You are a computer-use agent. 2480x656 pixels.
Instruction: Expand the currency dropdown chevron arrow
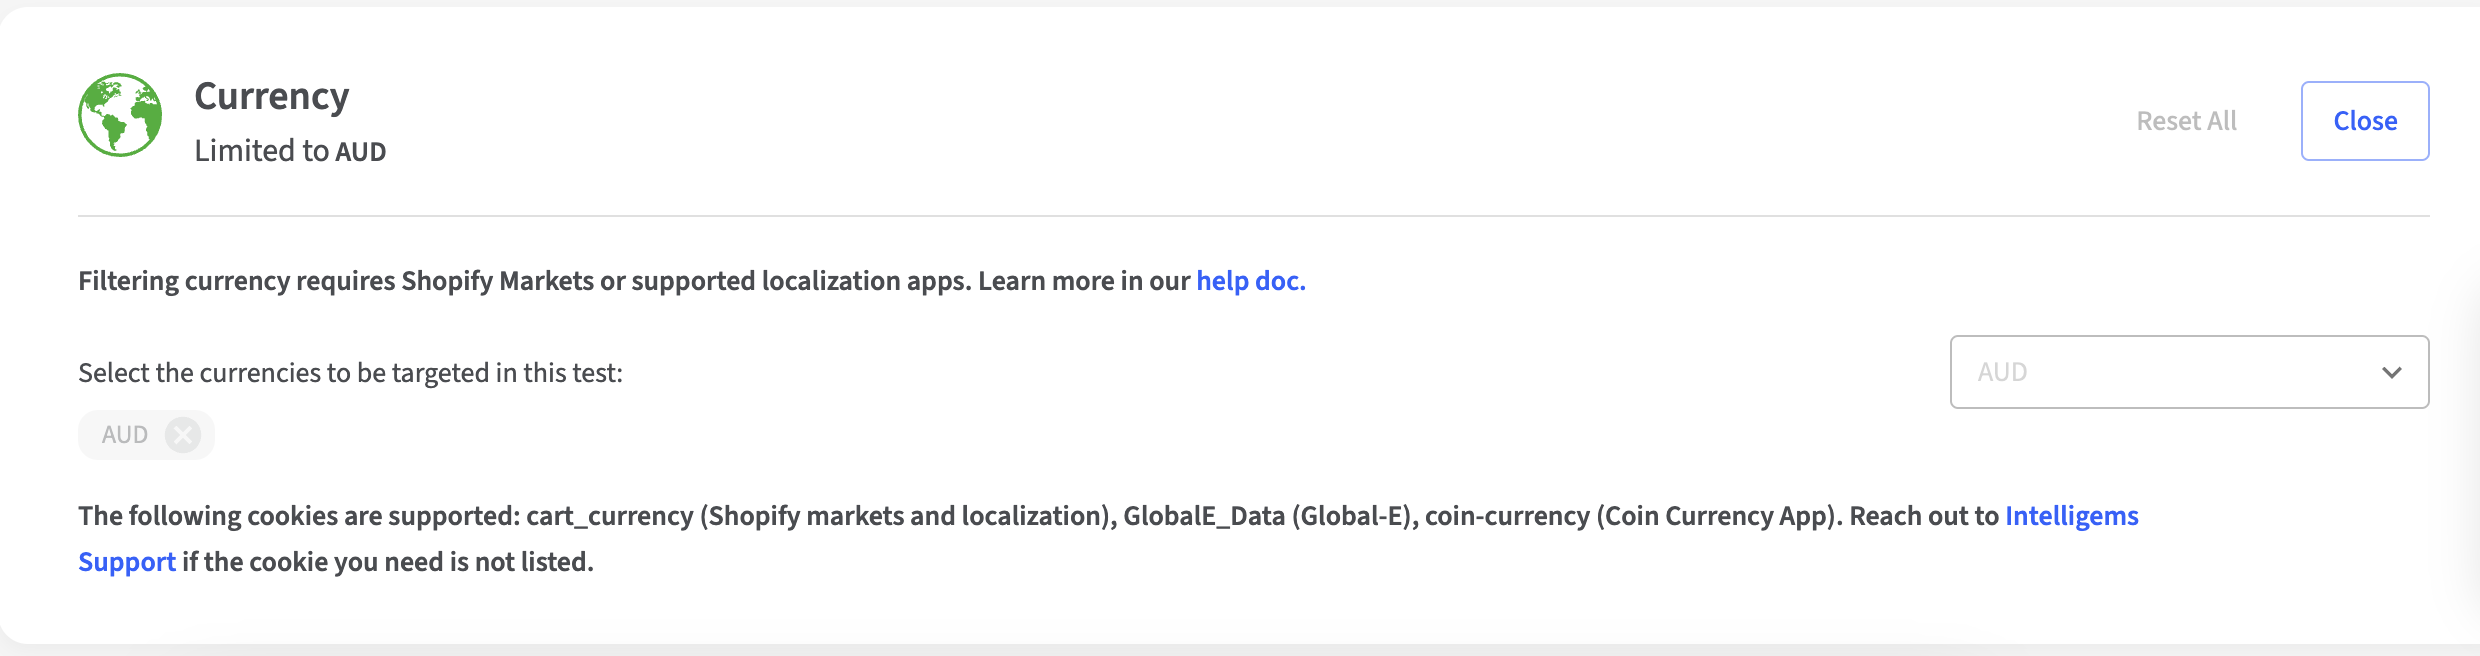point(2391,372)
